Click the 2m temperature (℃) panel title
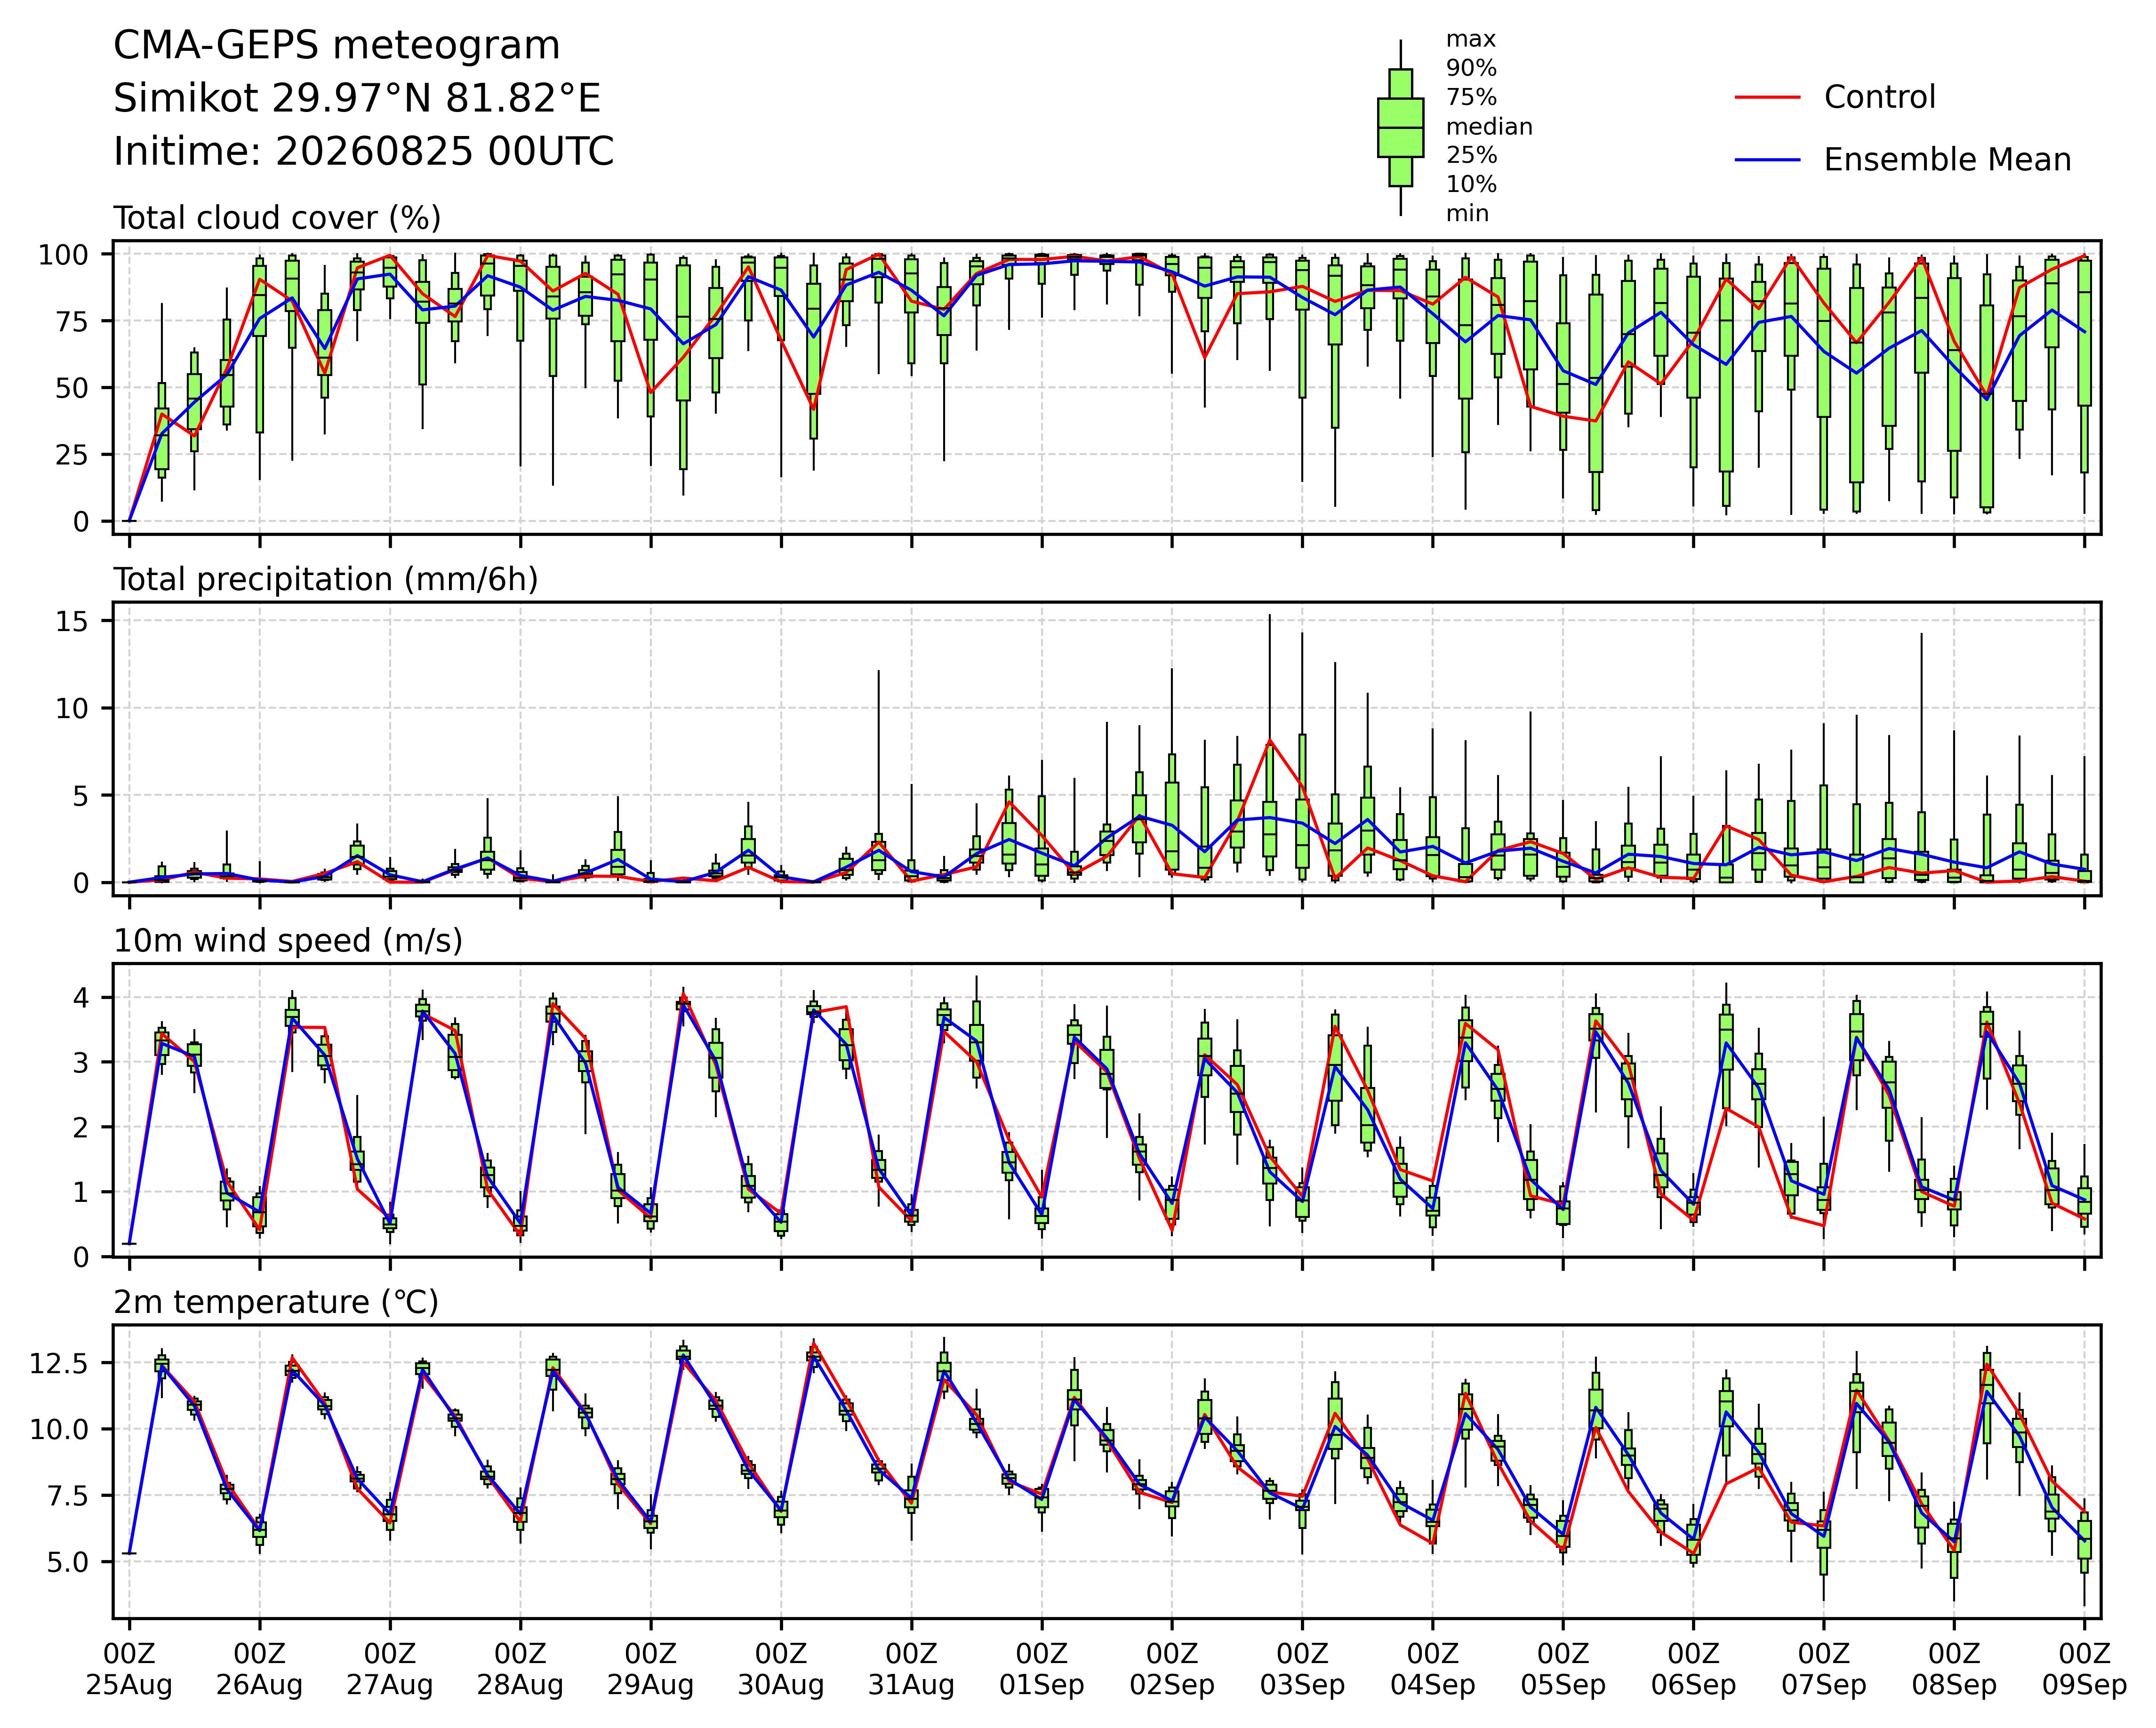The image size is (2156, 1728). [x=276, y=1302]
